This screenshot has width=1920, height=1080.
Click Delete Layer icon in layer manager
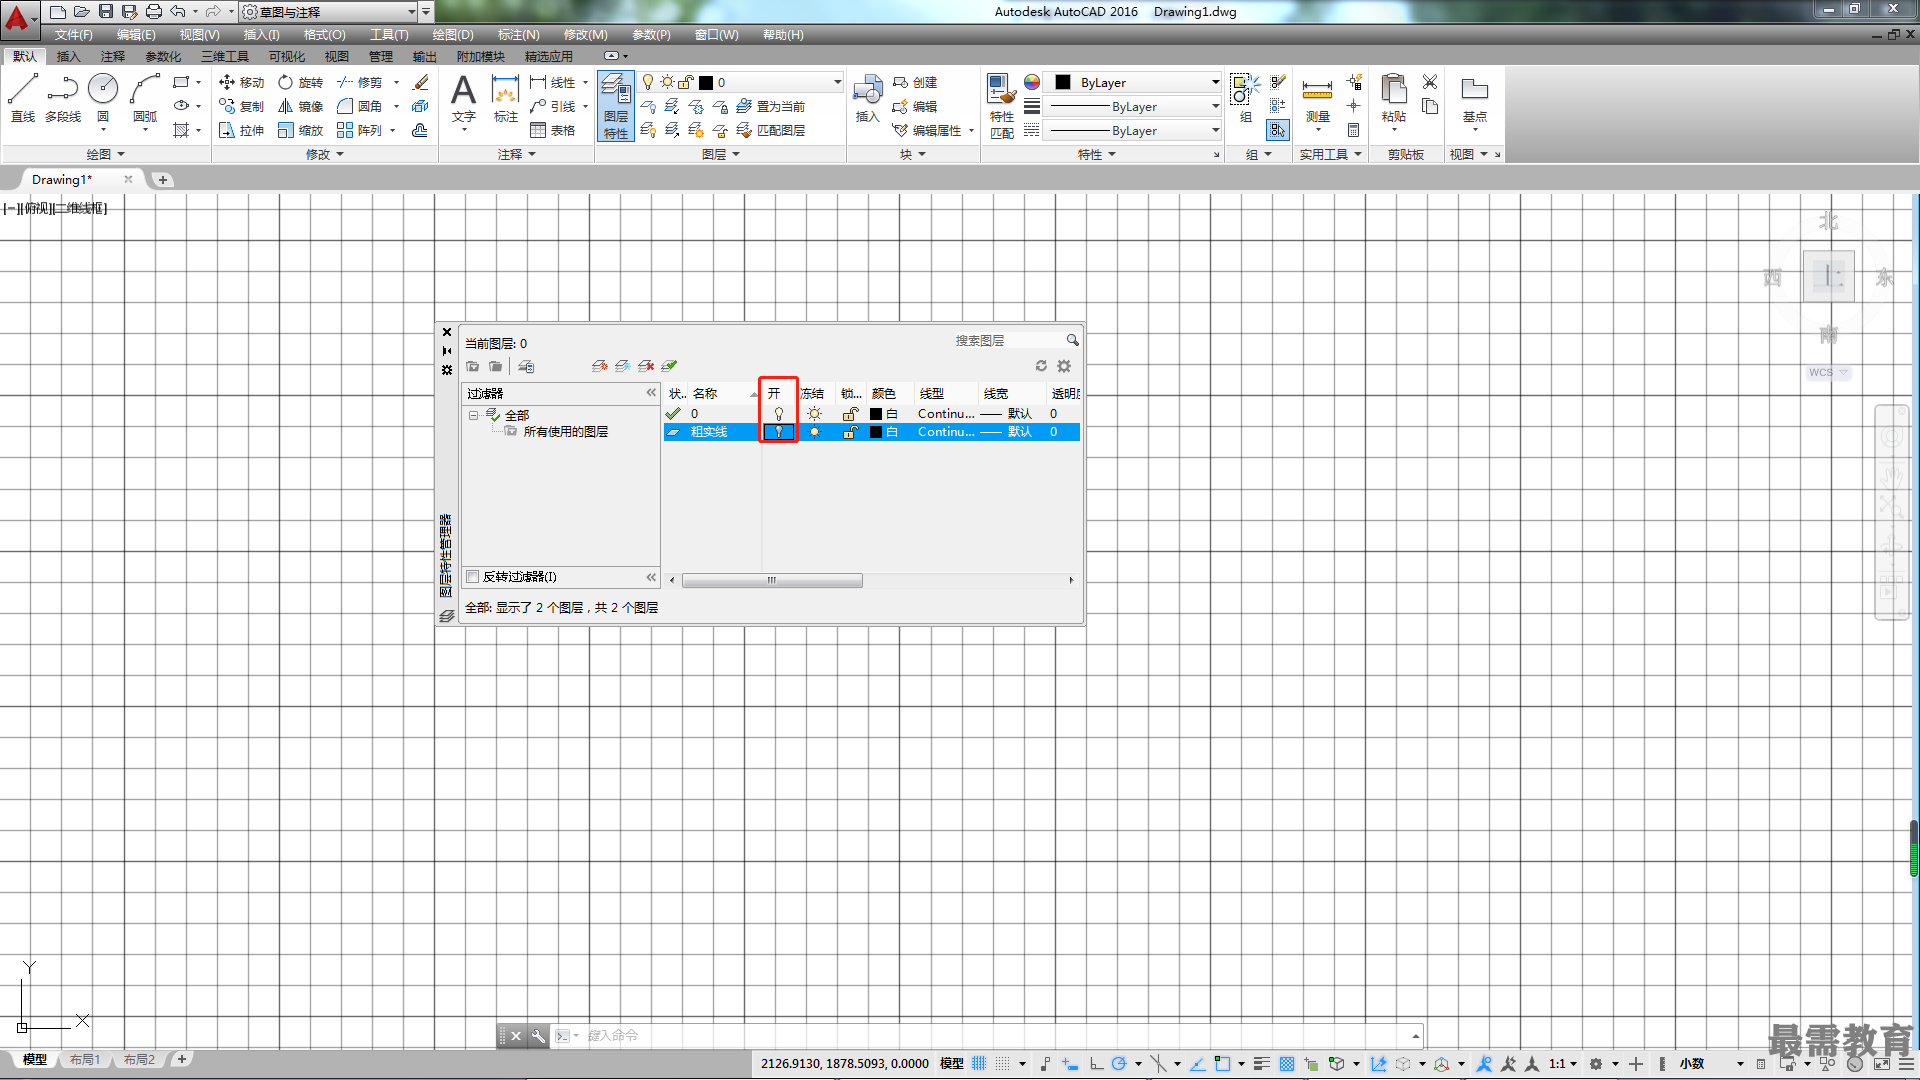click(x=646, y=366)
